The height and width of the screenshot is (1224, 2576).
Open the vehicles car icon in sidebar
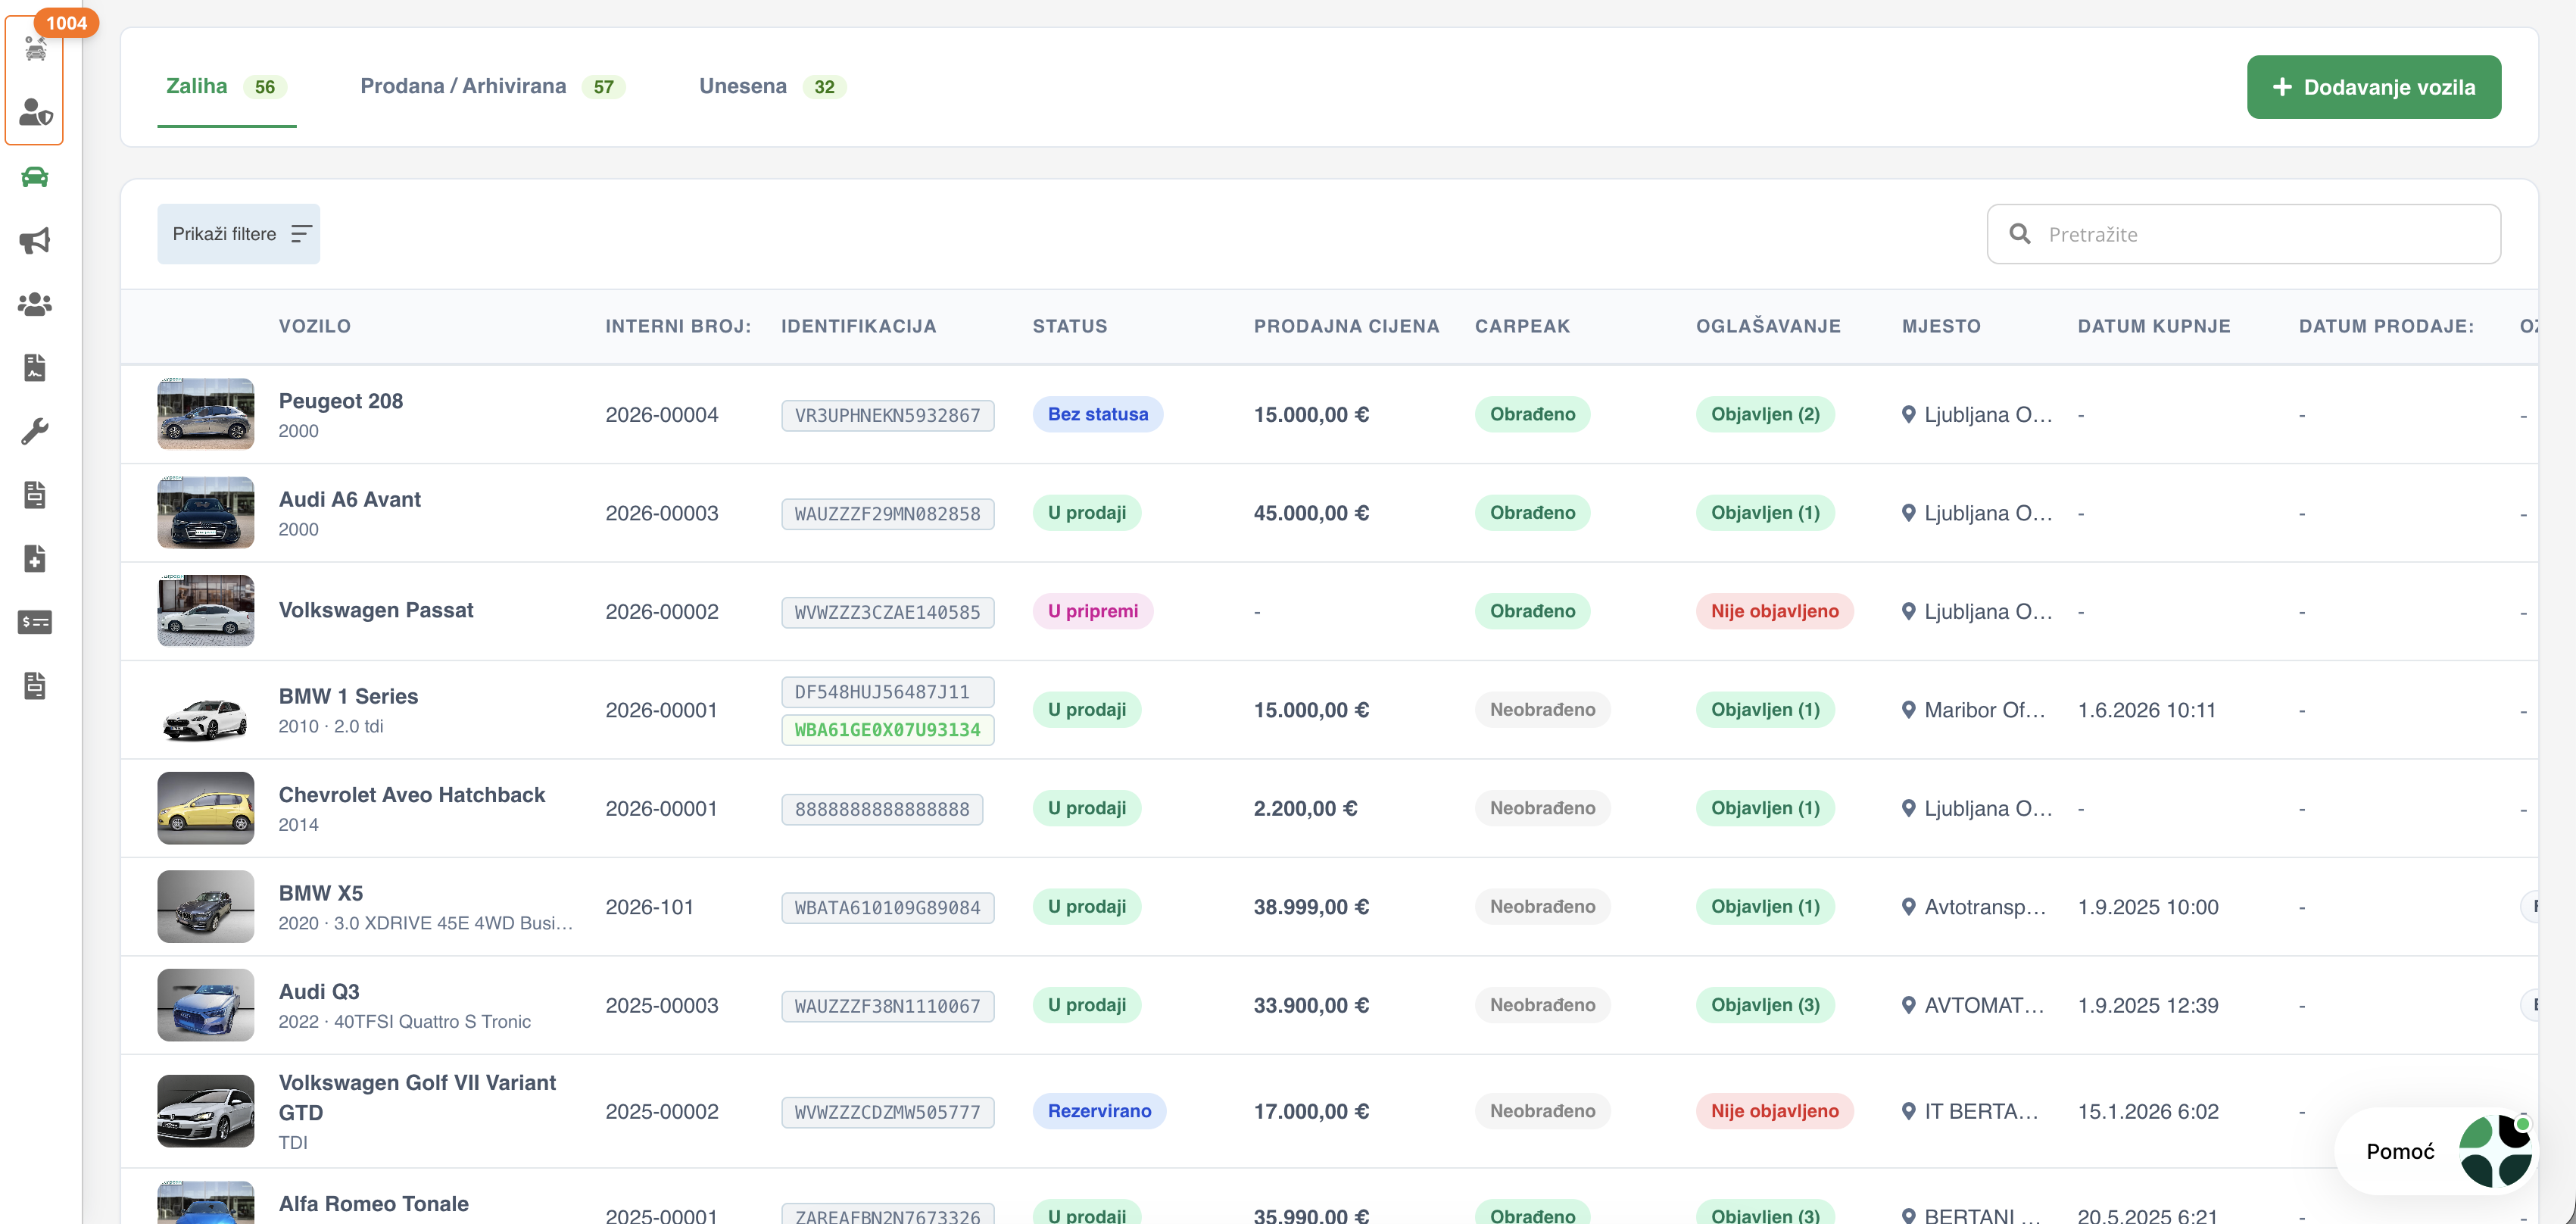point(35,177)
